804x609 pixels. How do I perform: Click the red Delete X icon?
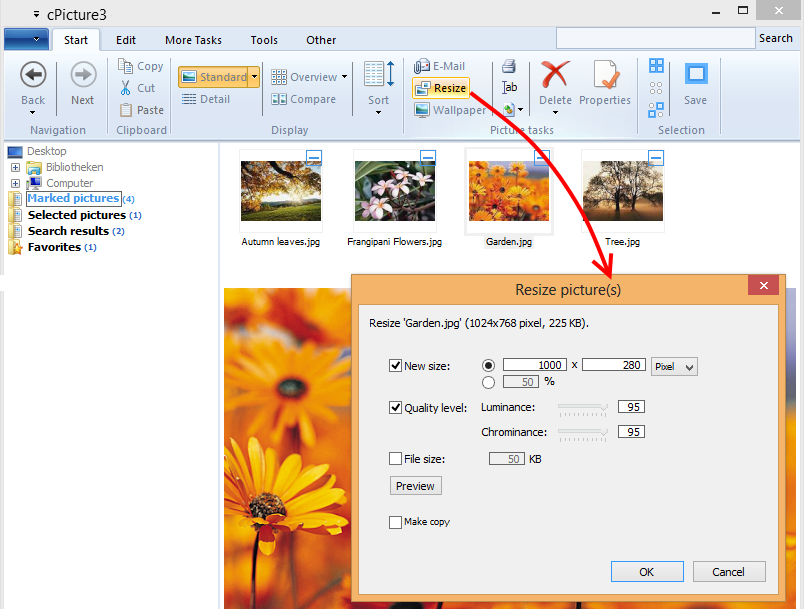click(x=555, y=75)
